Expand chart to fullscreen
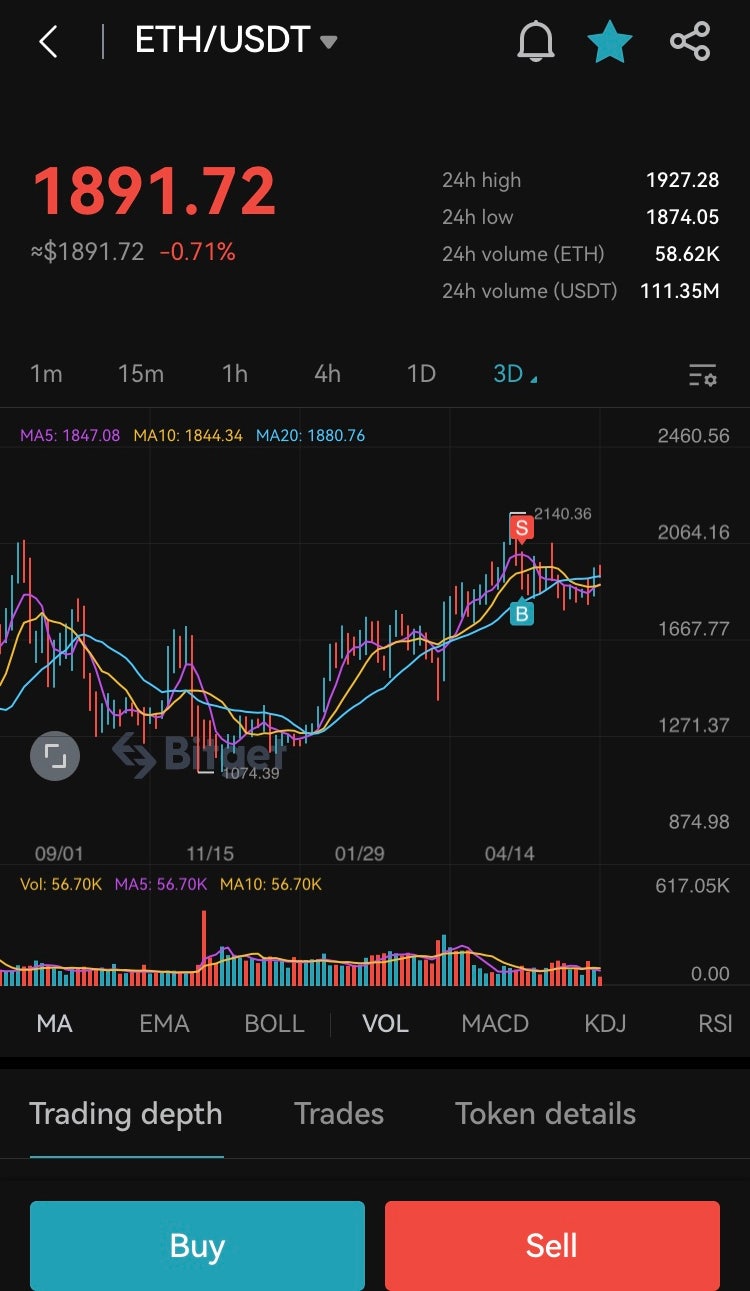Screen dimensions: 750x1291 pyautogui.click(x=55, y=756)
